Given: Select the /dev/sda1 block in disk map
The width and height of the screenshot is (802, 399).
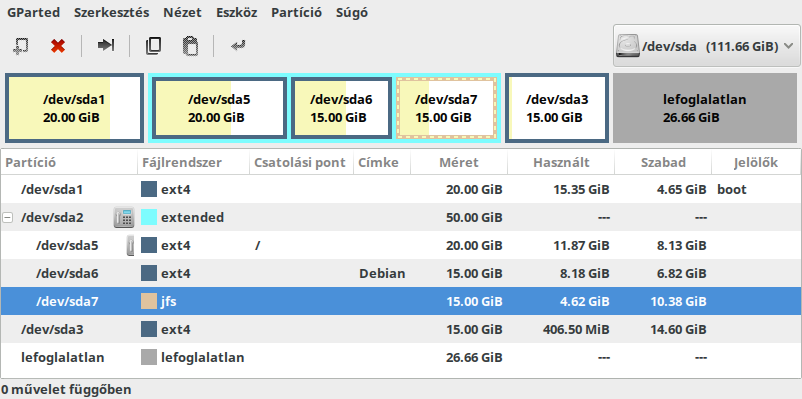Looking at the screenshot, I should point(75,108).
